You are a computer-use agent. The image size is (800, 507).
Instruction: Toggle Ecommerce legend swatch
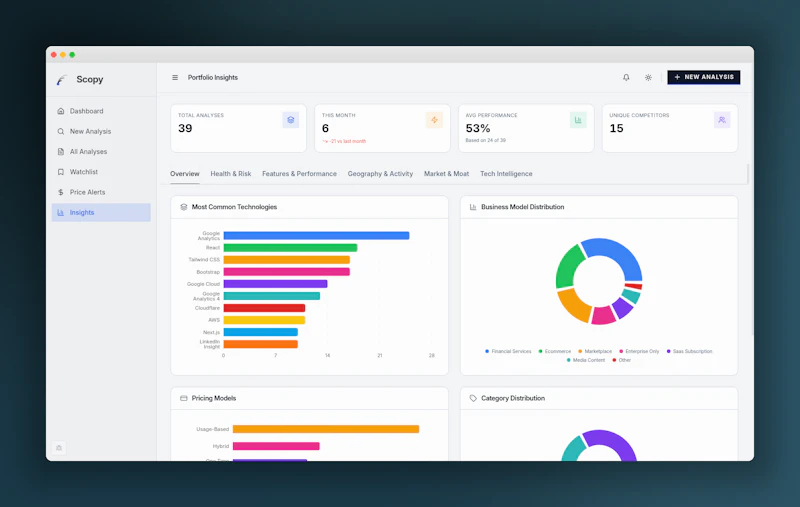(x=540, y=351)
